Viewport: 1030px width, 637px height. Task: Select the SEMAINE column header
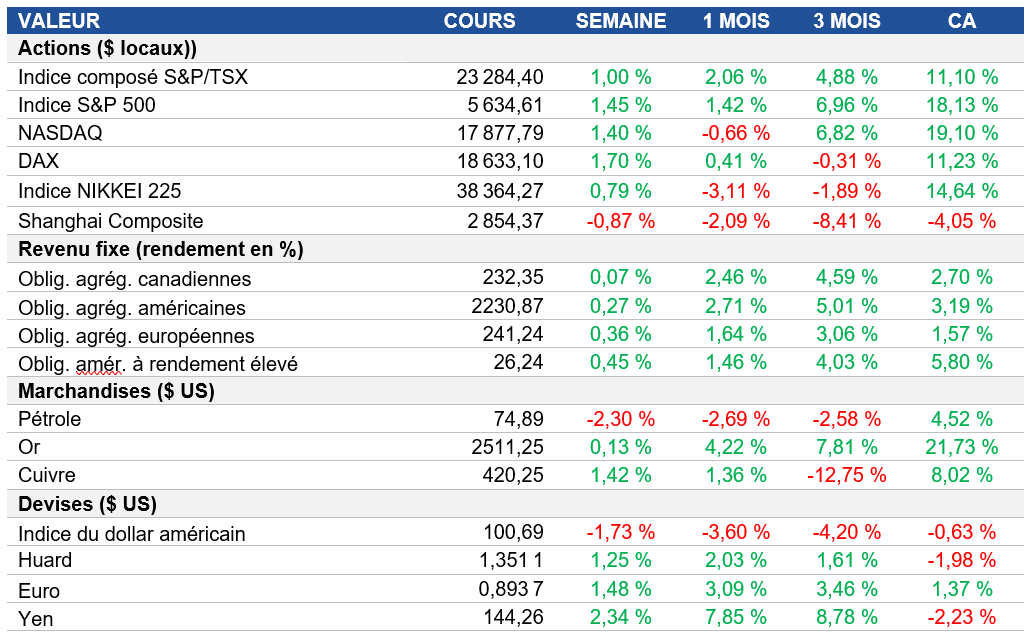(620, 21)
